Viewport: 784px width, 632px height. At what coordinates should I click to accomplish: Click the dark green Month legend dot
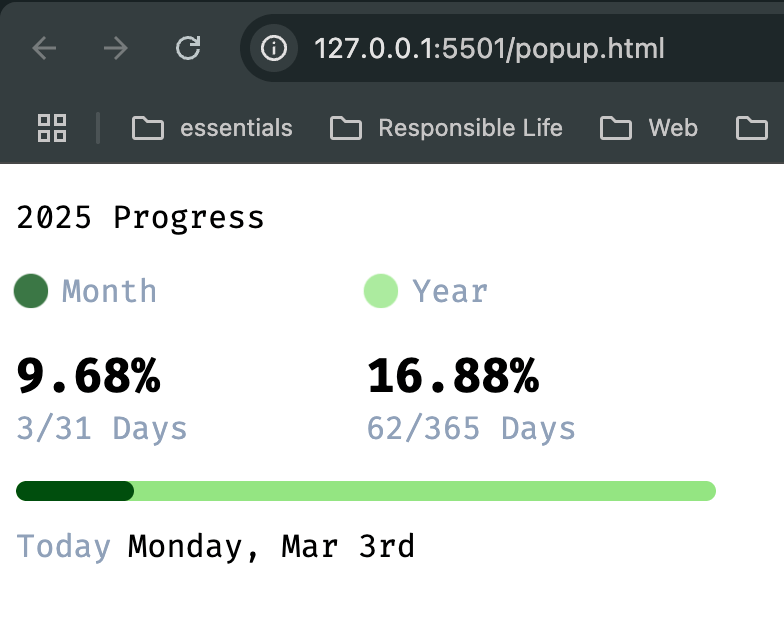(31, 291)
